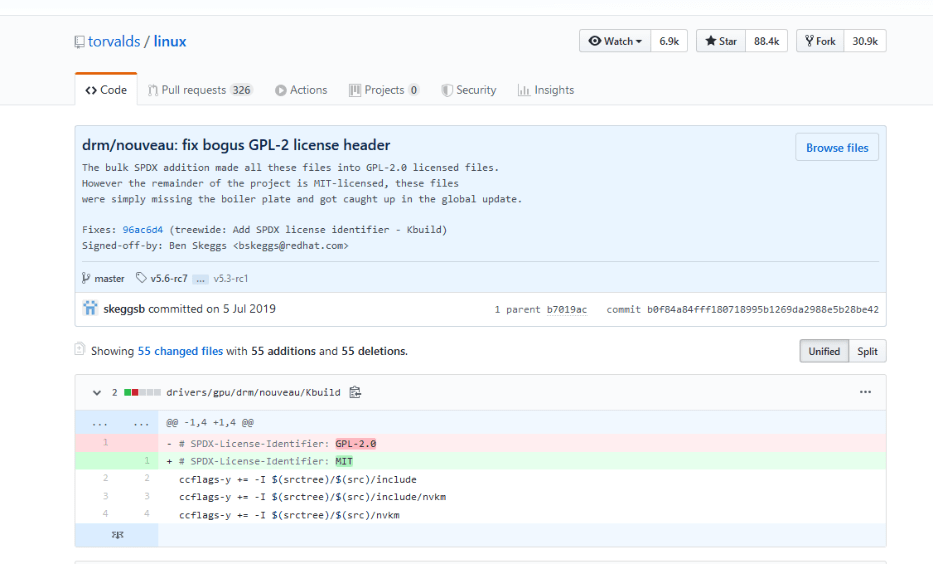
Task: Select the Unified diff view
Action: 824,351
